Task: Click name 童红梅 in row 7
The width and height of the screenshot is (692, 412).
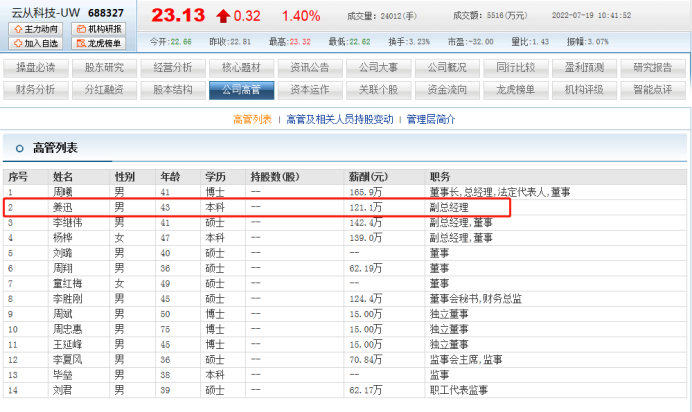Action: click(x=68, y=284)
